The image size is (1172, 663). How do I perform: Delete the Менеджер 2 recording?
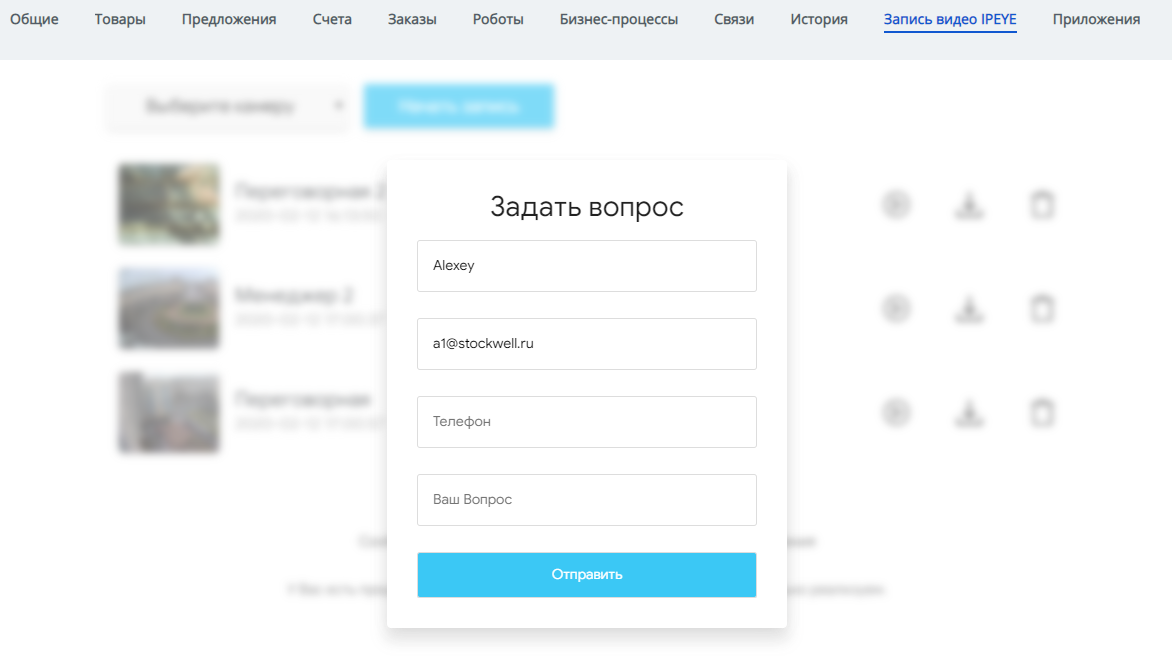click(x=1042, y=308)
